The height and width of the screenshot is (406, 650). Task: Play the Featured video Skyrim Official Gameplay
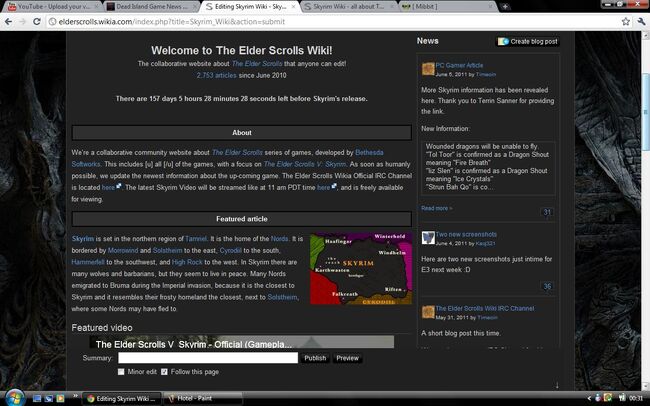(x=242, y=342)
